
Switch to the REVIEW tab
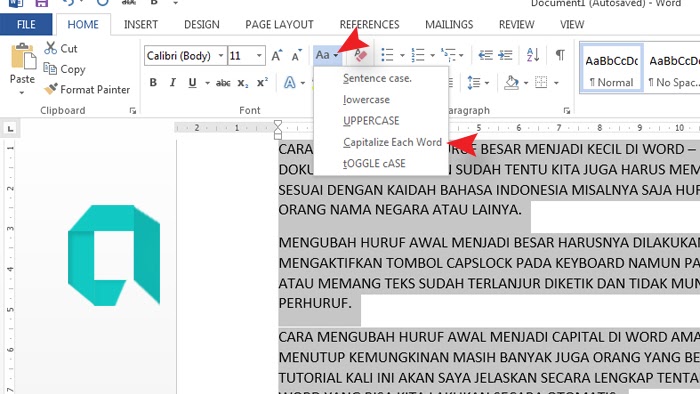[517, 25]
